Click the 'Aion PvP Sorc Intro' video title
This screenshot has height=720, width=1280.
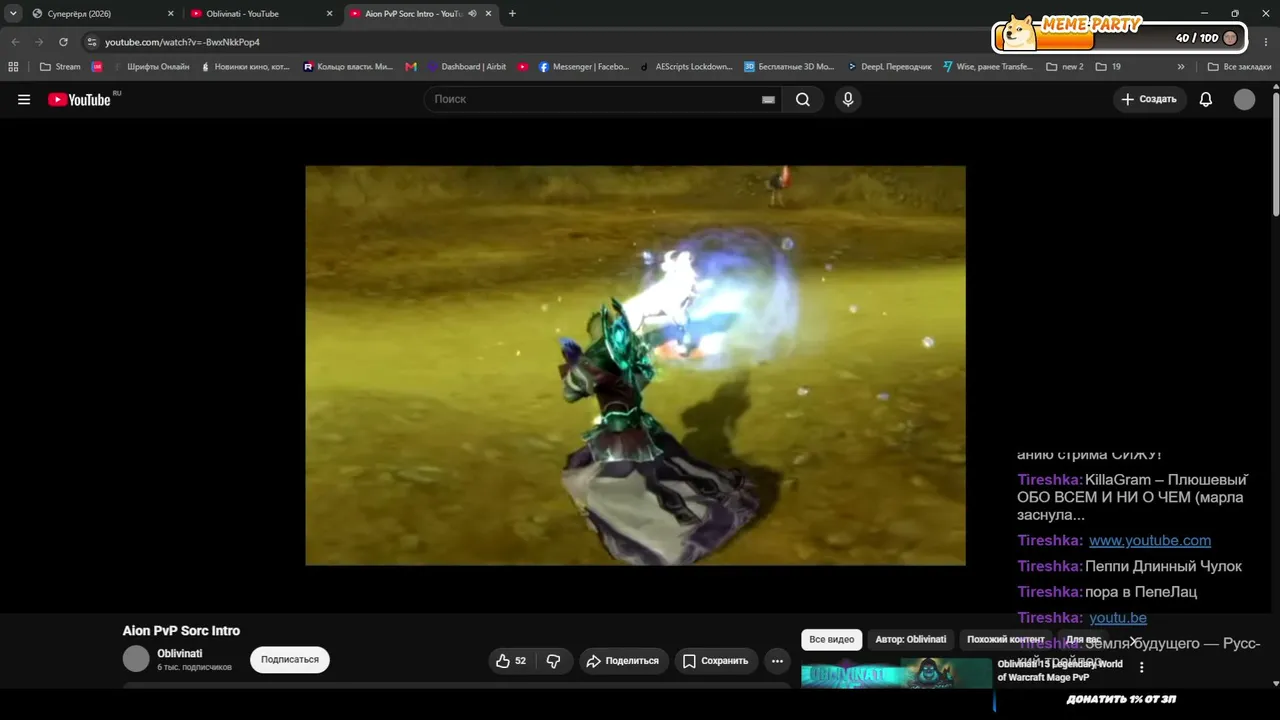tap(181, 631)
